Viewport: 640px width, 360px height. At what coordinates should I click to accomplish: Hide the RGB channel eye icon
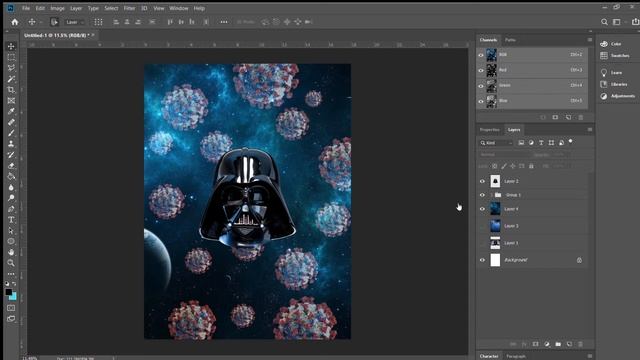pos(481,55)
